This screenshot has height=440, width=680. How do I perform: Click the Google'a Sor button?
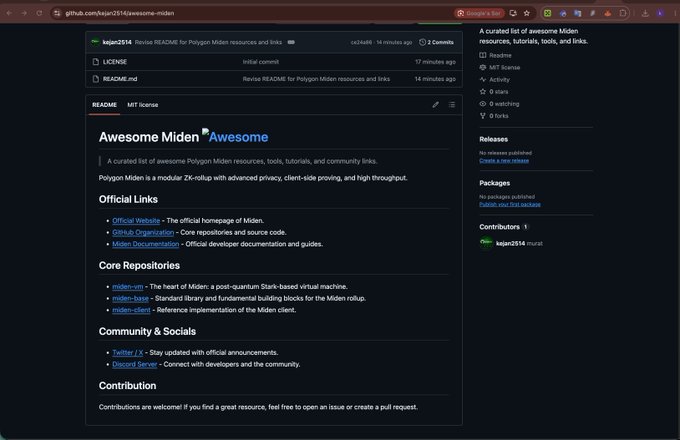coord(479,13)
